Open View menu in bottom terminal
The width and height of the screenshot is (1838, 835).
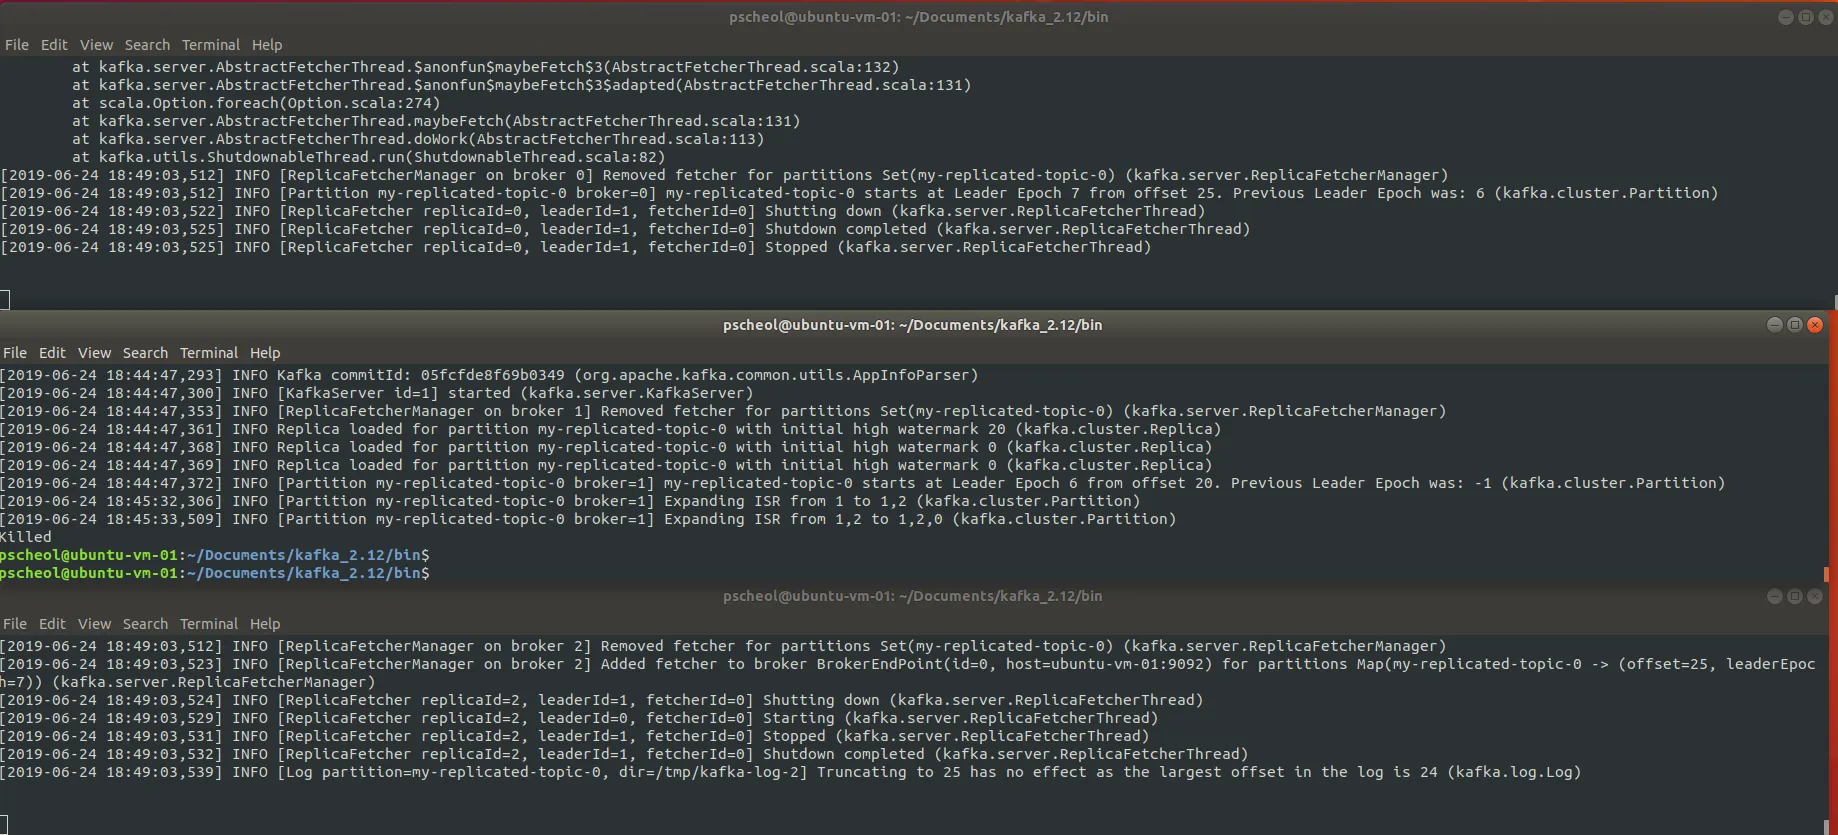point(94,624)
